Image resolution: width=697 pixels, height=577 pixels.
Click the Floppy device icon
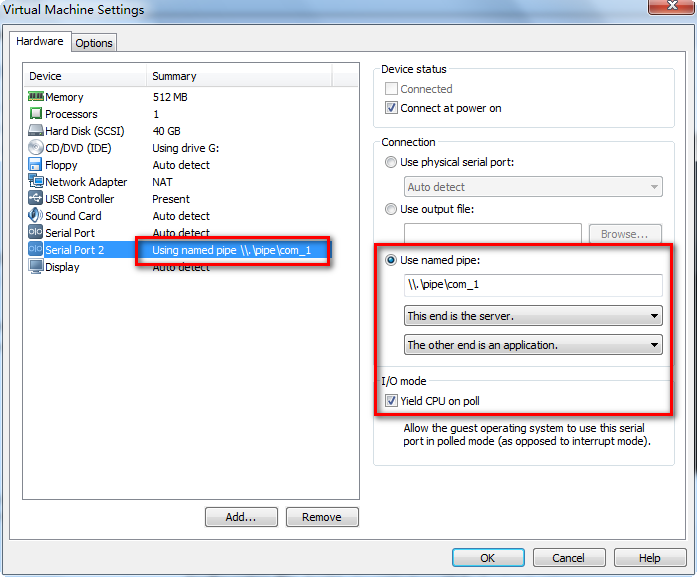36,164
